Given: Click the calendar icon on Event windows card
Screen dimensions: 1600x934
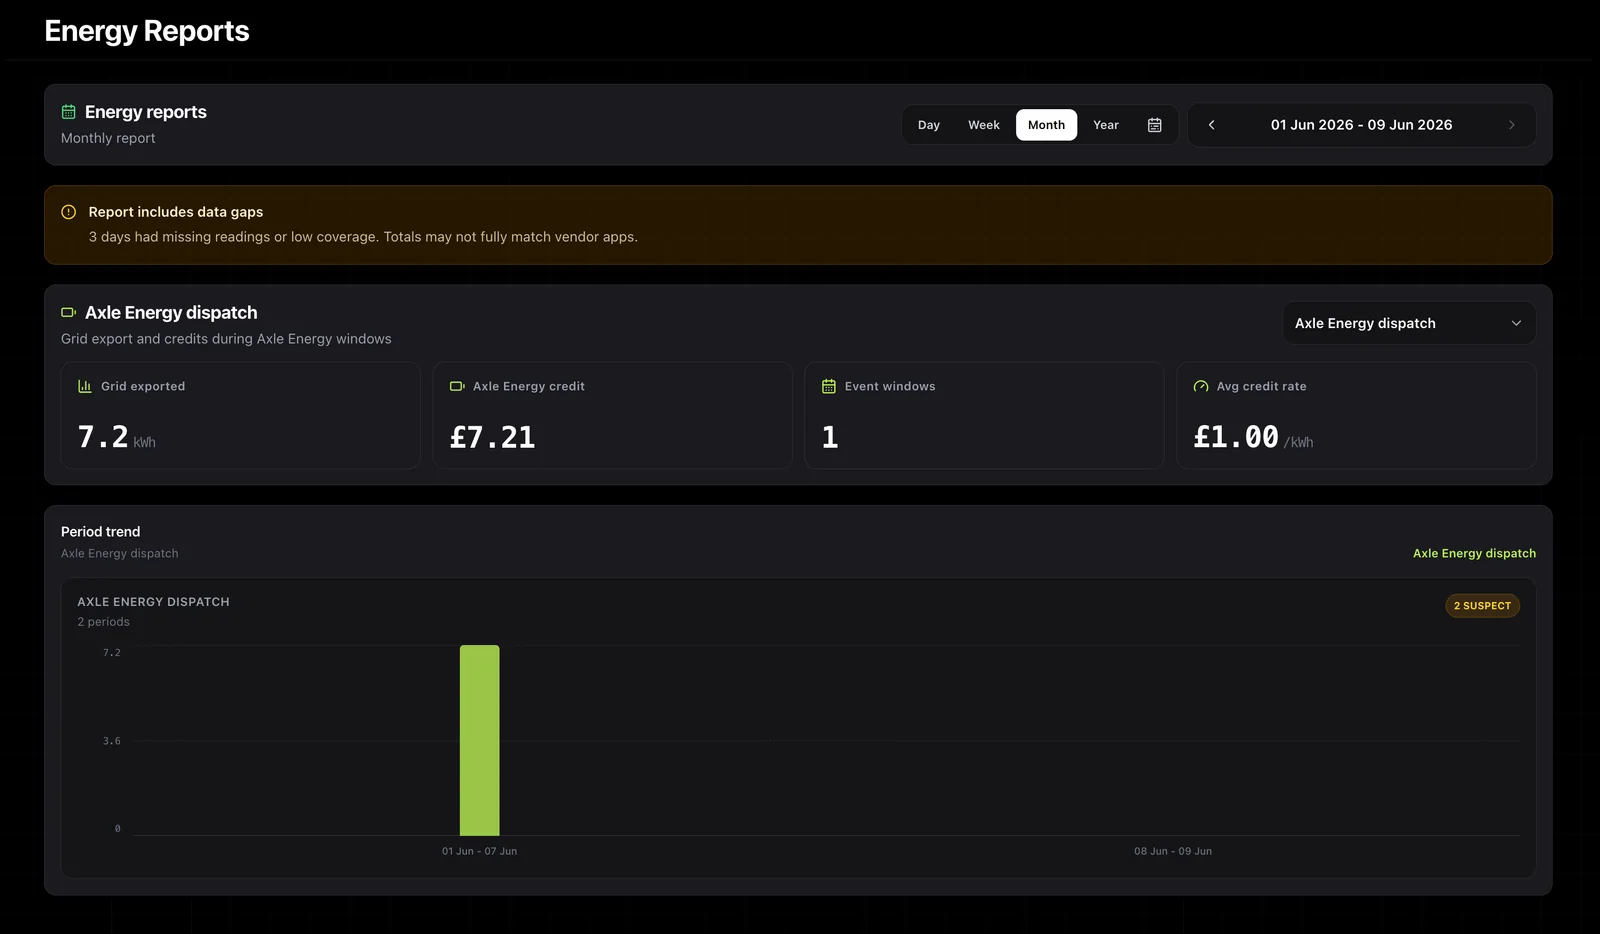Looking at the screenshot, I should click(x=829, y=386).
